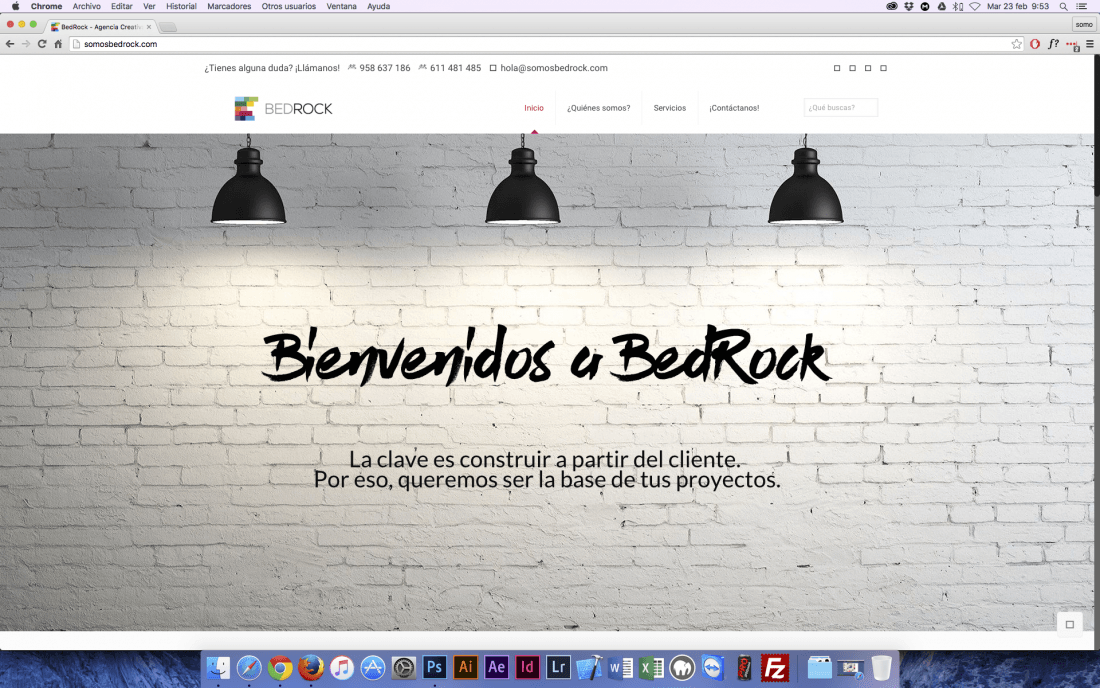
Task: Launch FileZilla from the dock
Action: point(774,668)
